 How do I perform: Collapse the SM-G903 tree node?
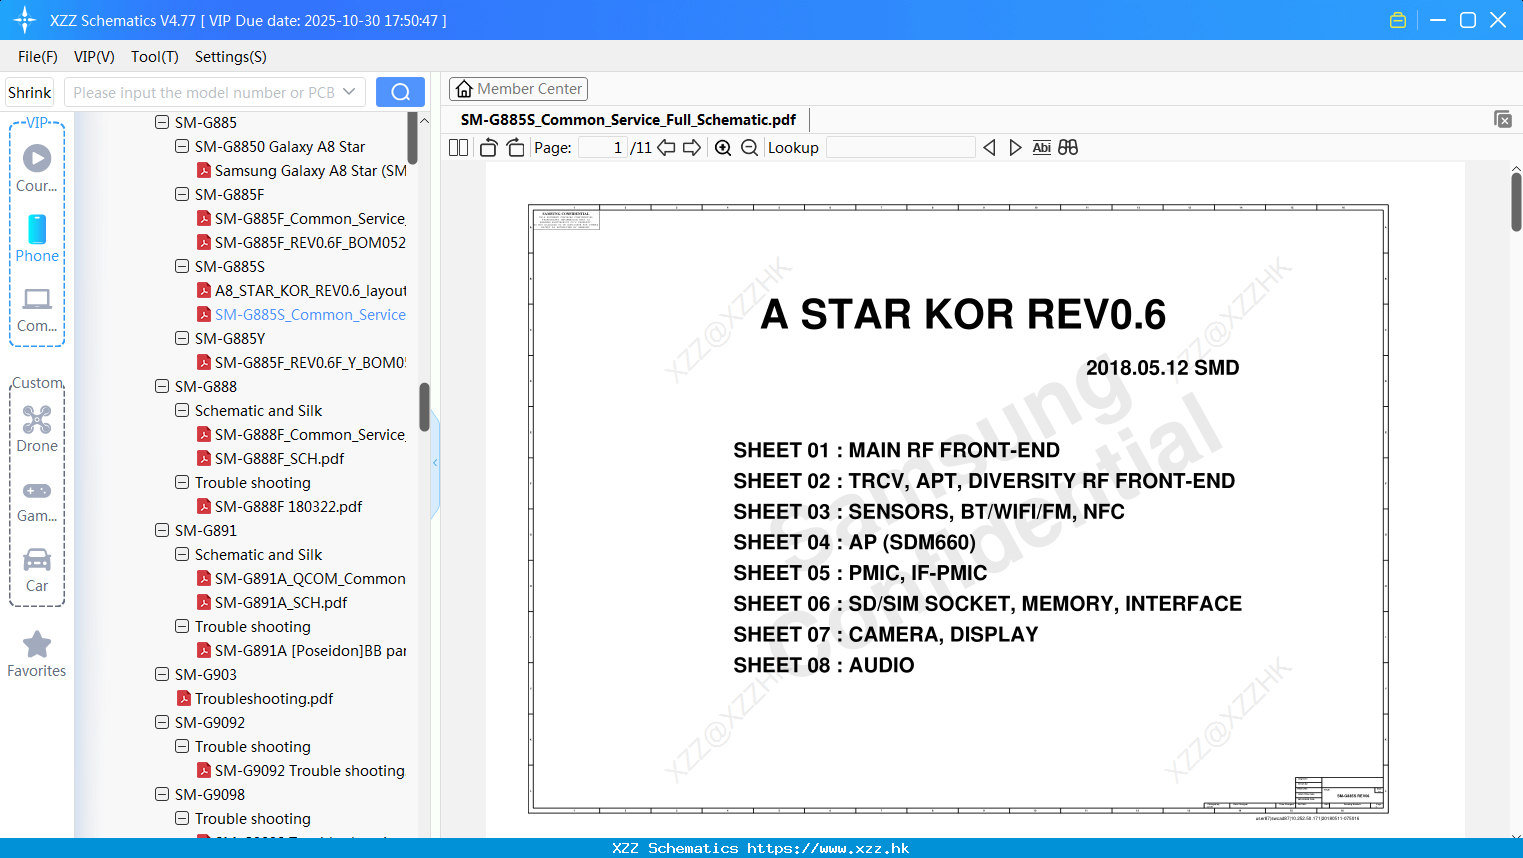(162, 674)
